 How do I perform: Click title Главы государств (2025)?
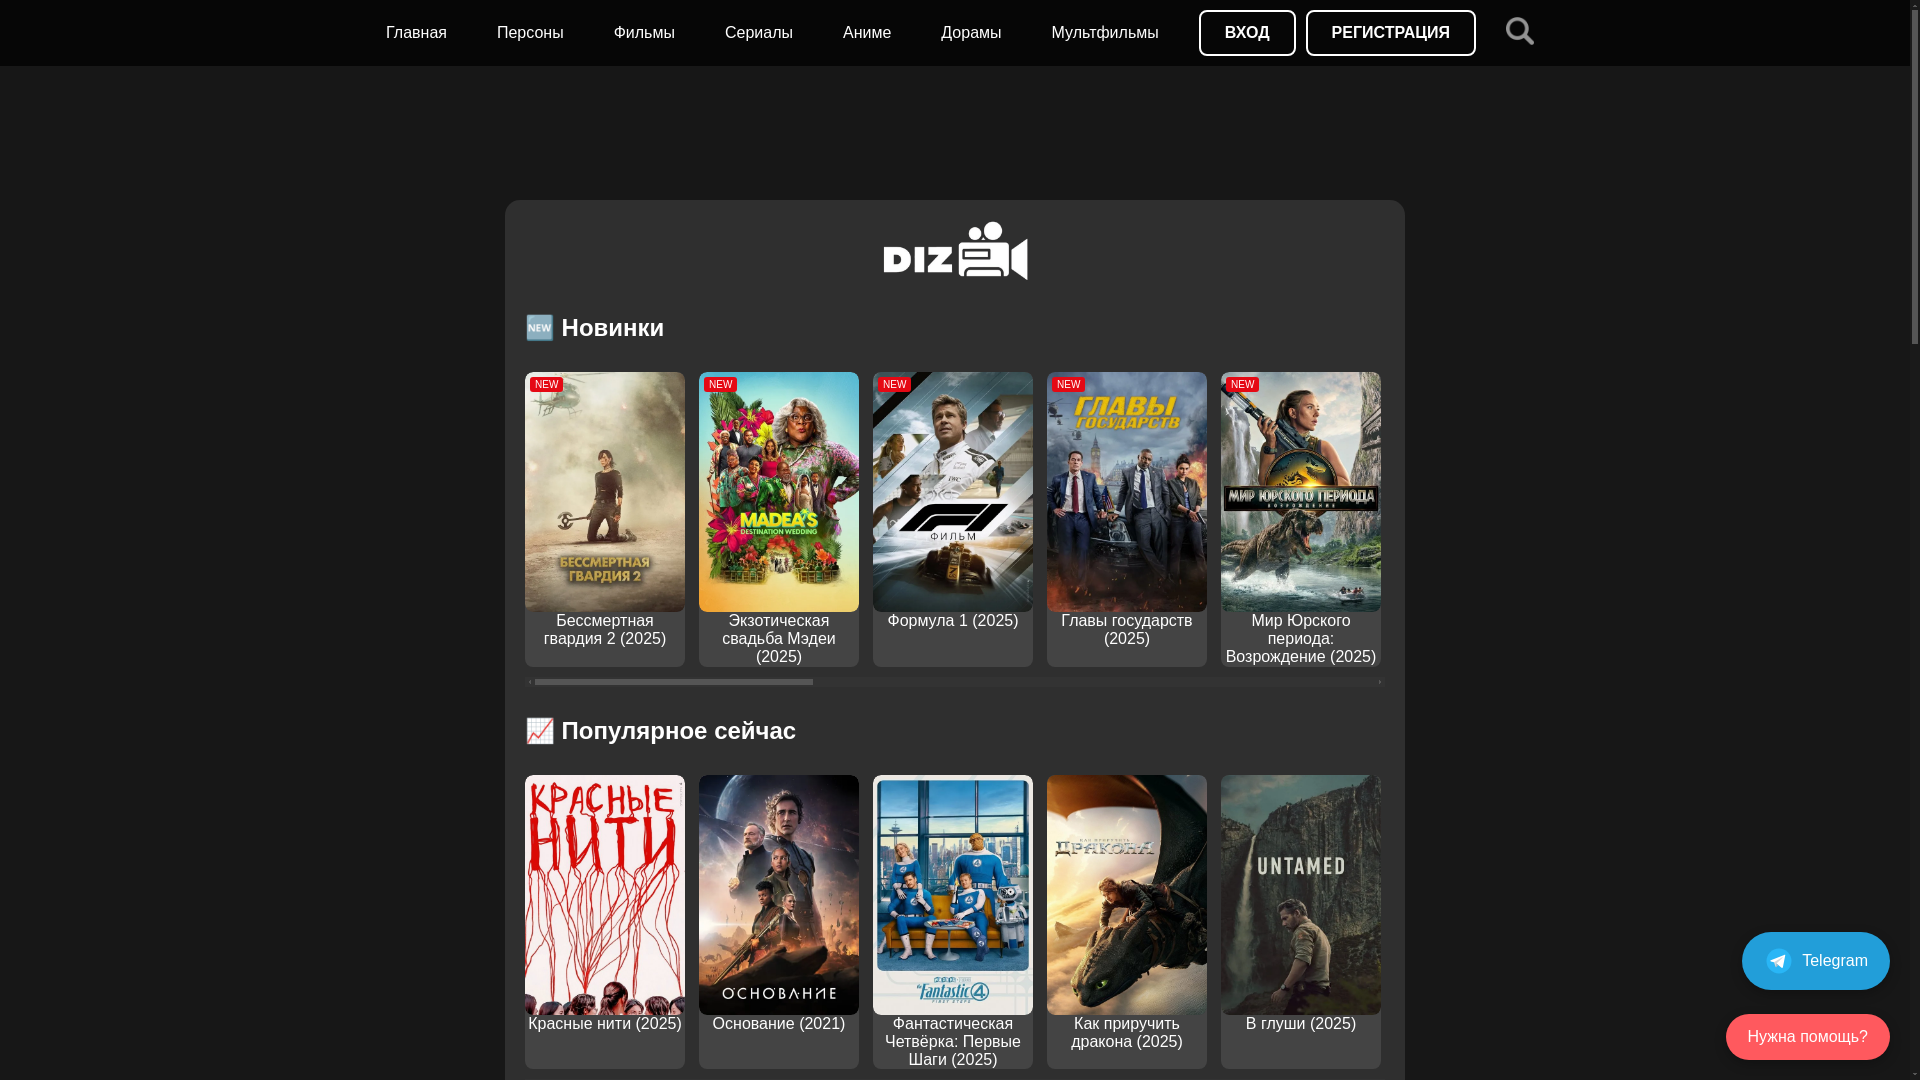1127,630
